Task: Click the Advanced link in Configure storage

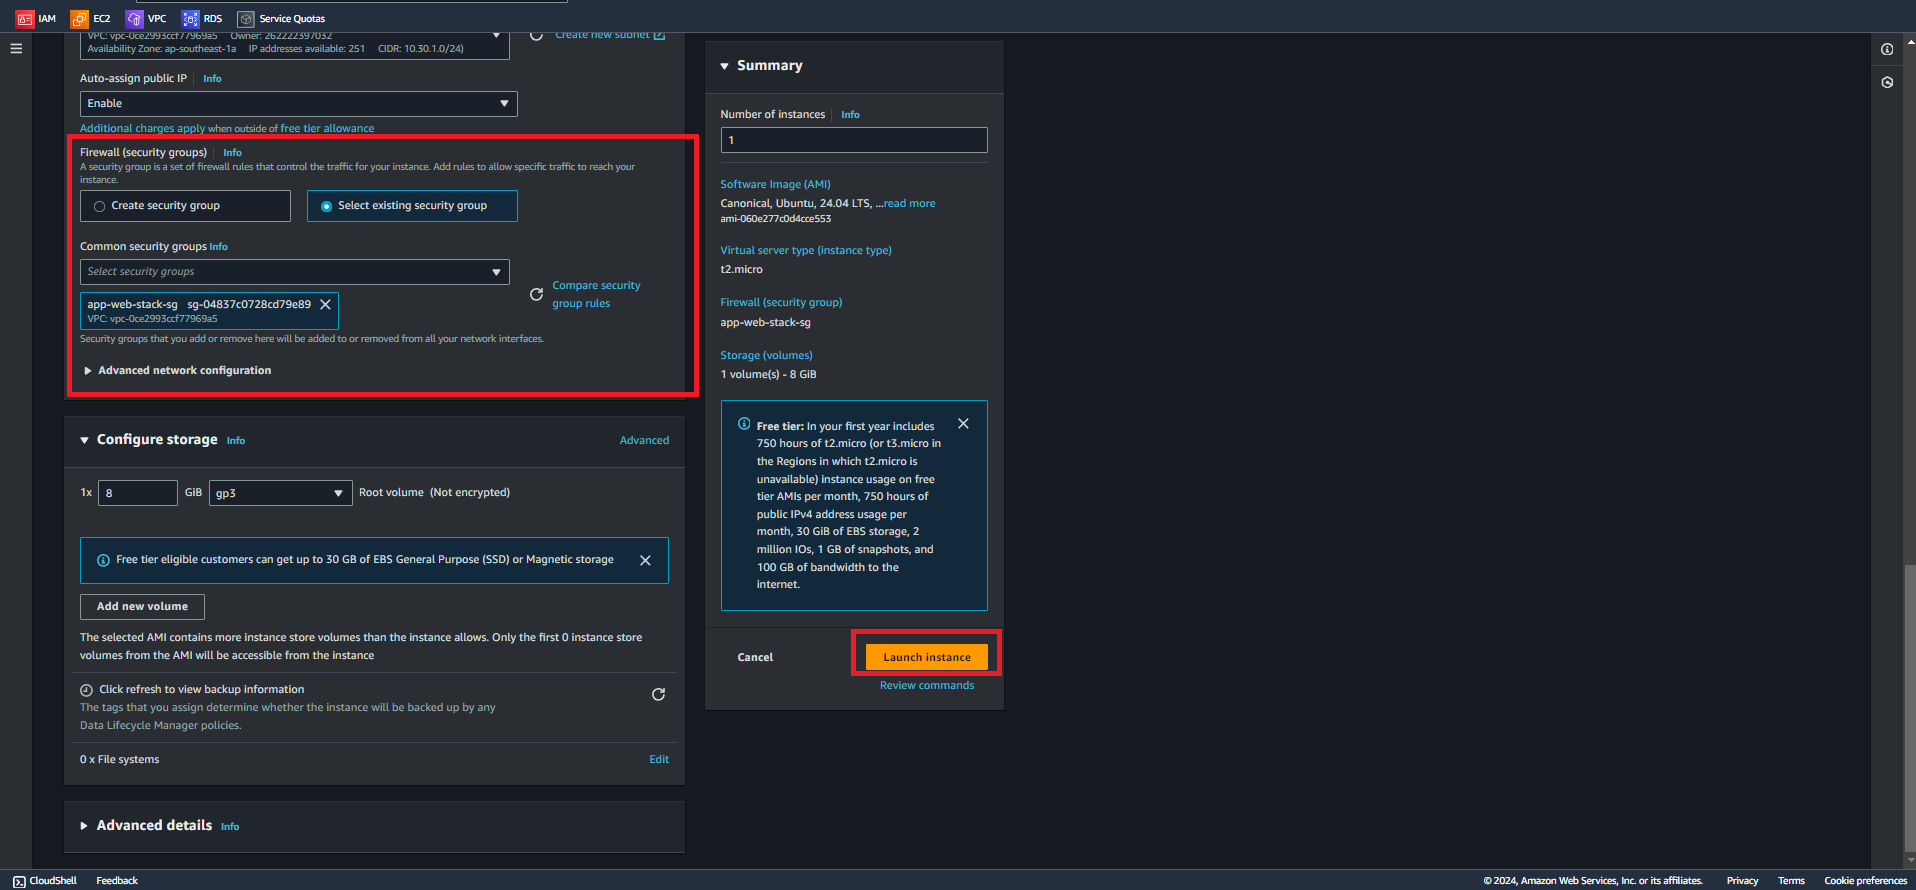Action: 644,440
